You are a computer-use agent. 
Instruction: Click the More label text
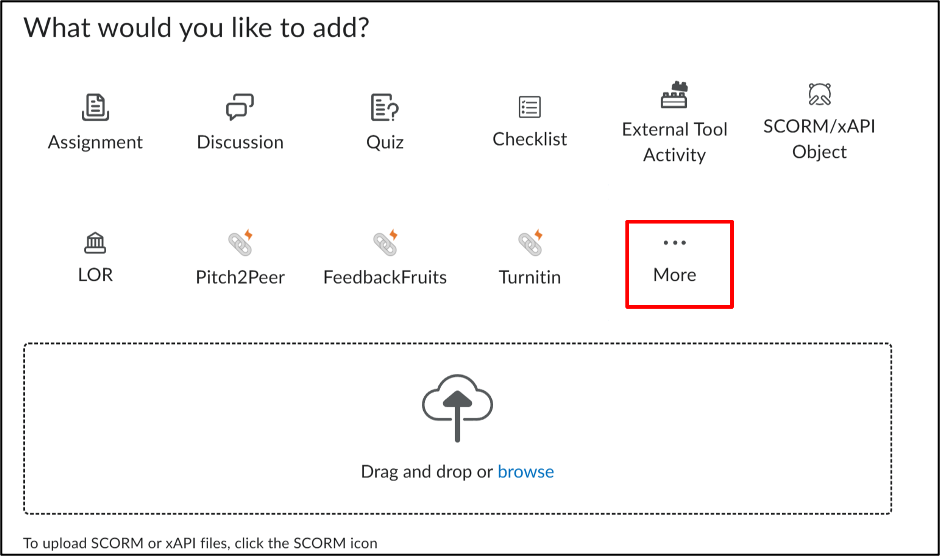click(x=675, y=275)
